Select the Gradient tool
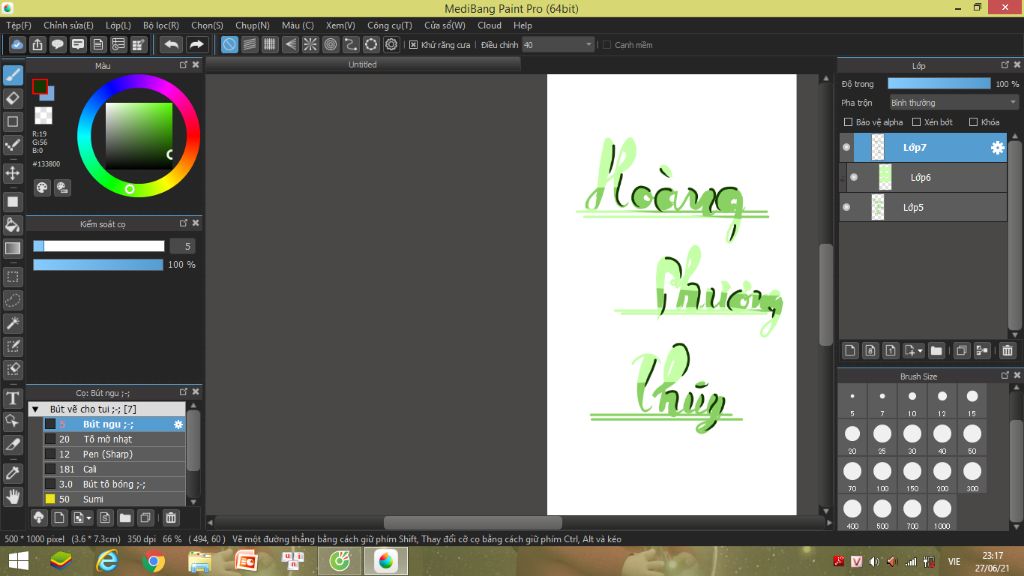Viewport: 1024px width, 576px height. (x=13, y=248)
